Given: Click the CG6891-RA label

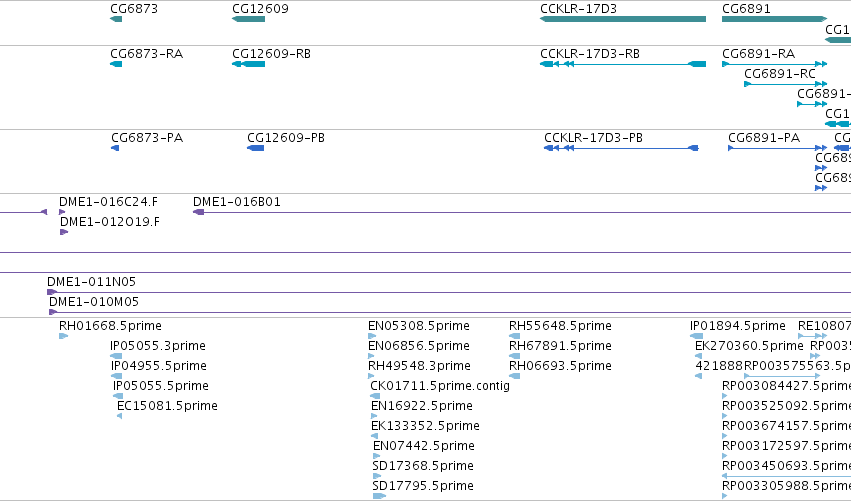Looking at the screenshot, I should coord(758,54).
